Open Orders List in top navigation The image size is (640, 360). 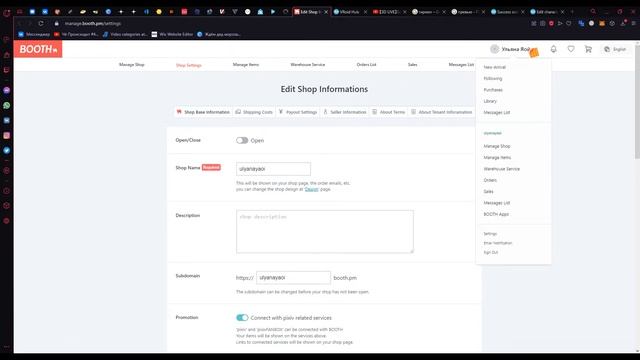click(367, 64)
